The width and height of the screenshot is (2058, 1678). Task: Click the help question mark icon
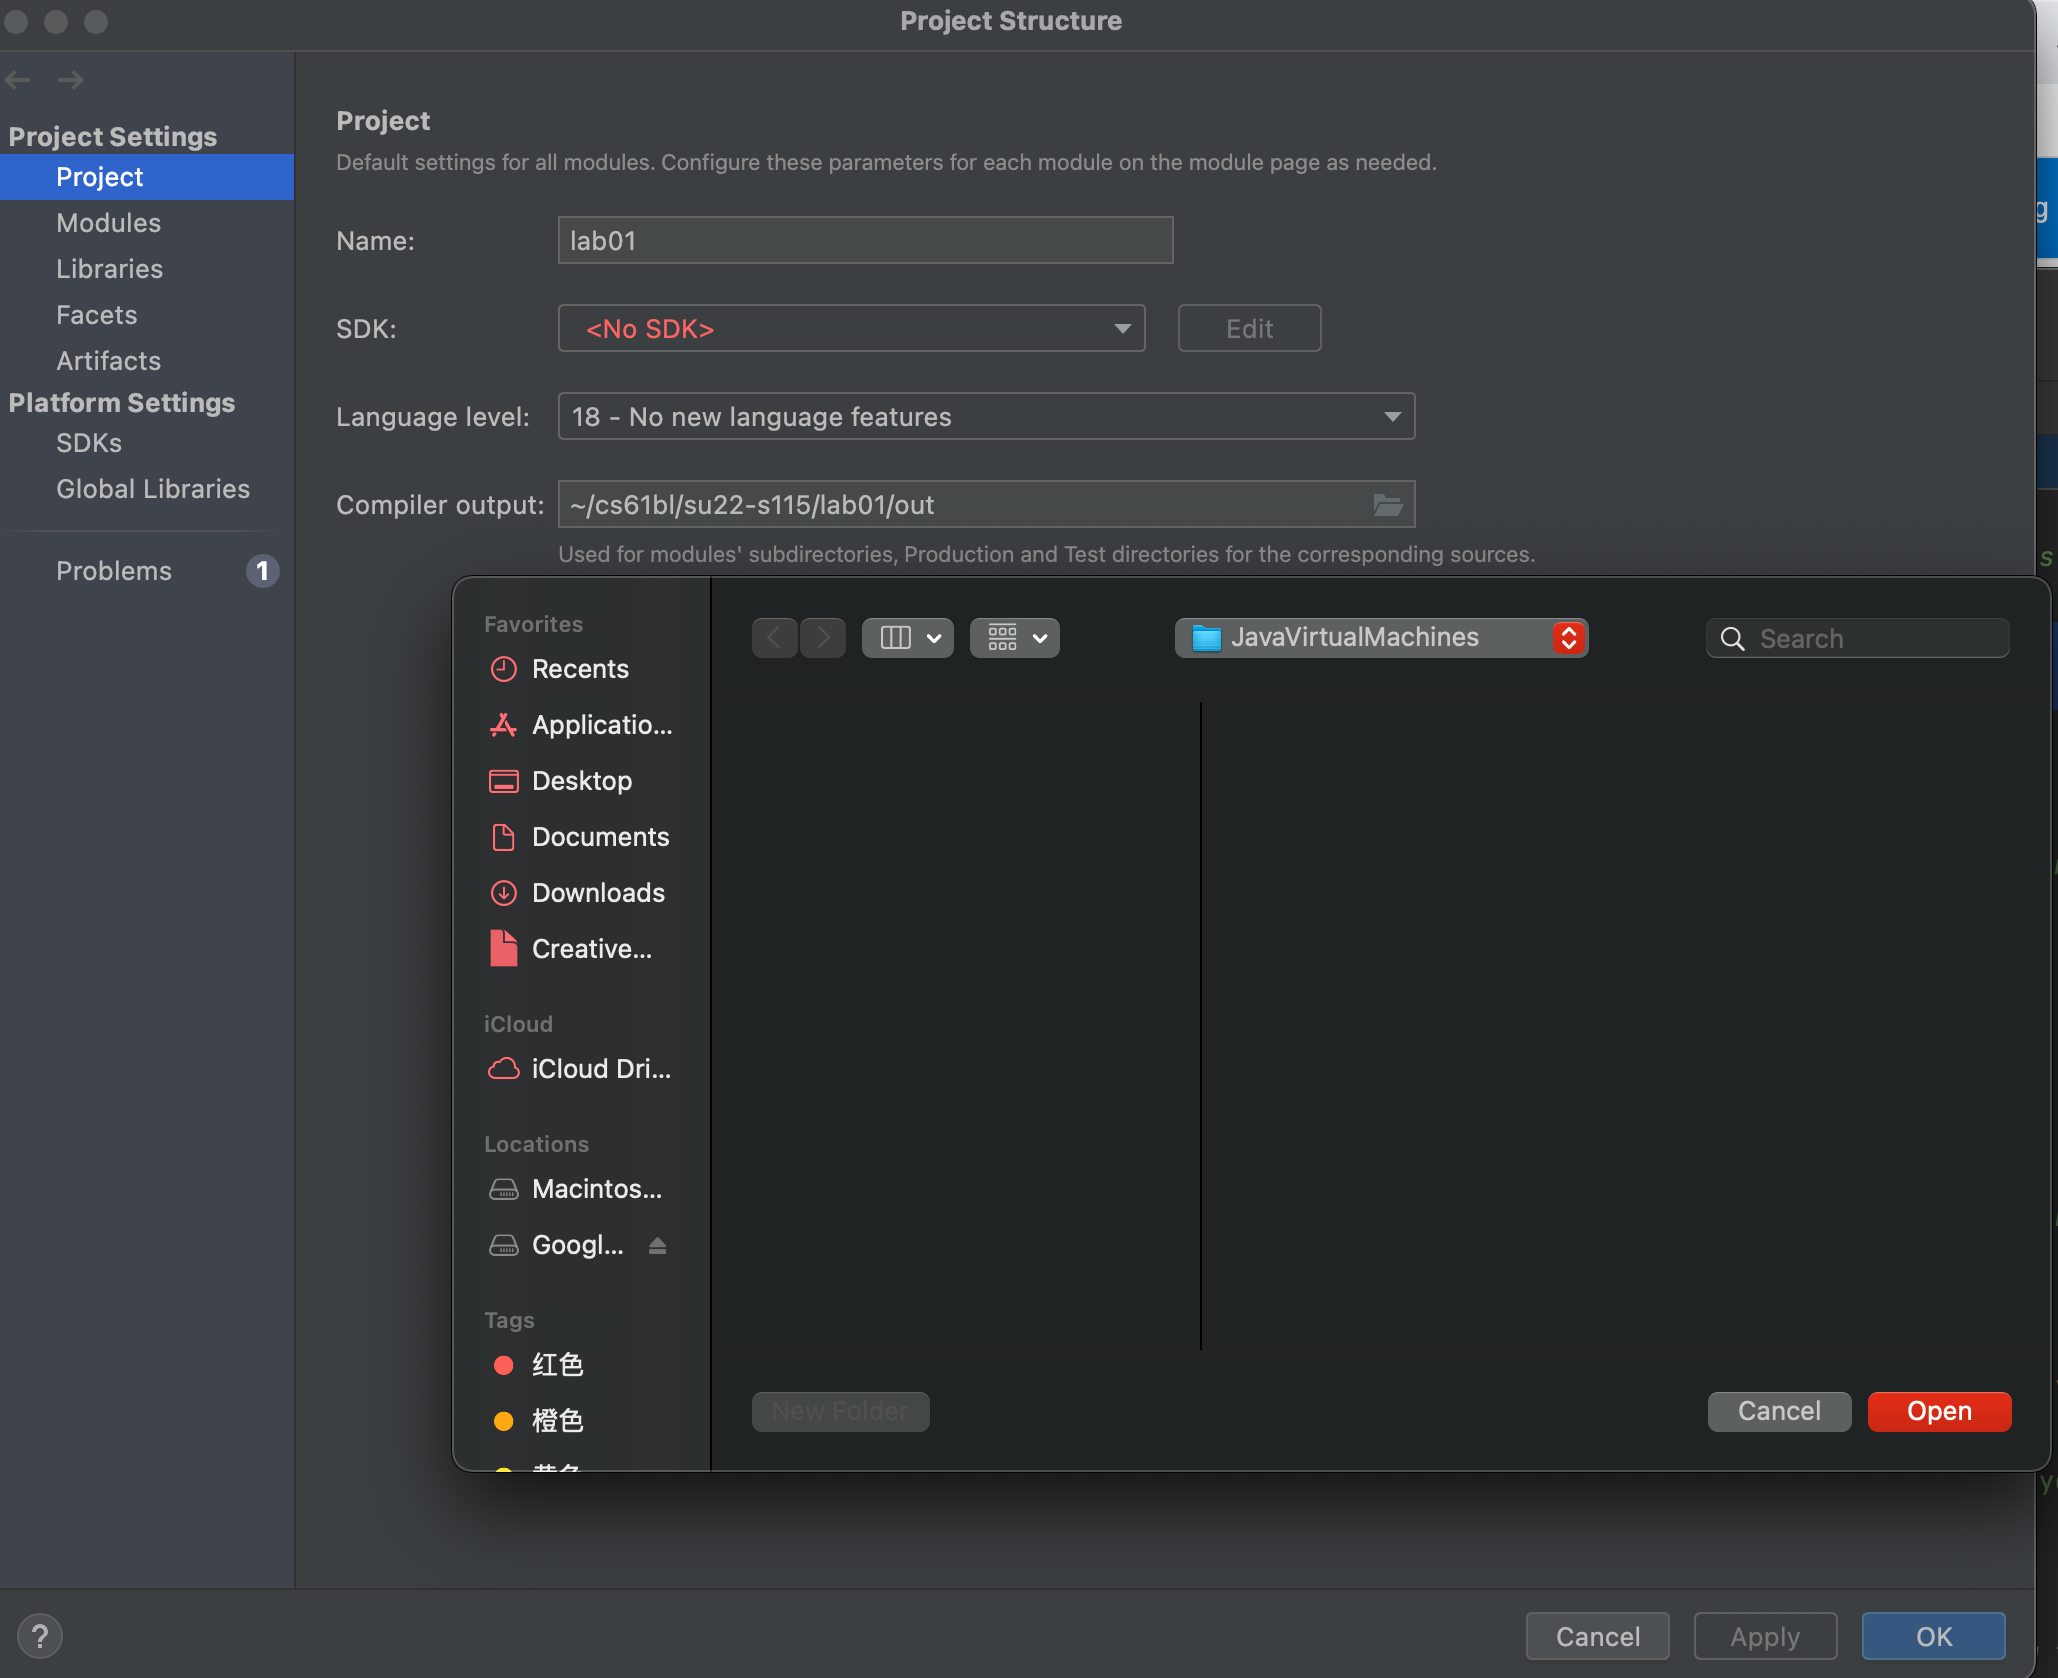(39, 1637)
